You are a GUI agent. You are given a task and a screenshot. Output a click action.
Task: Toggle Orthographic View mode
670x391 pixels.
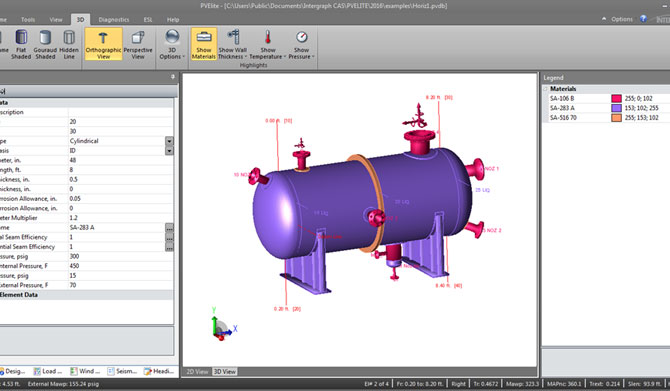point(103,44)
